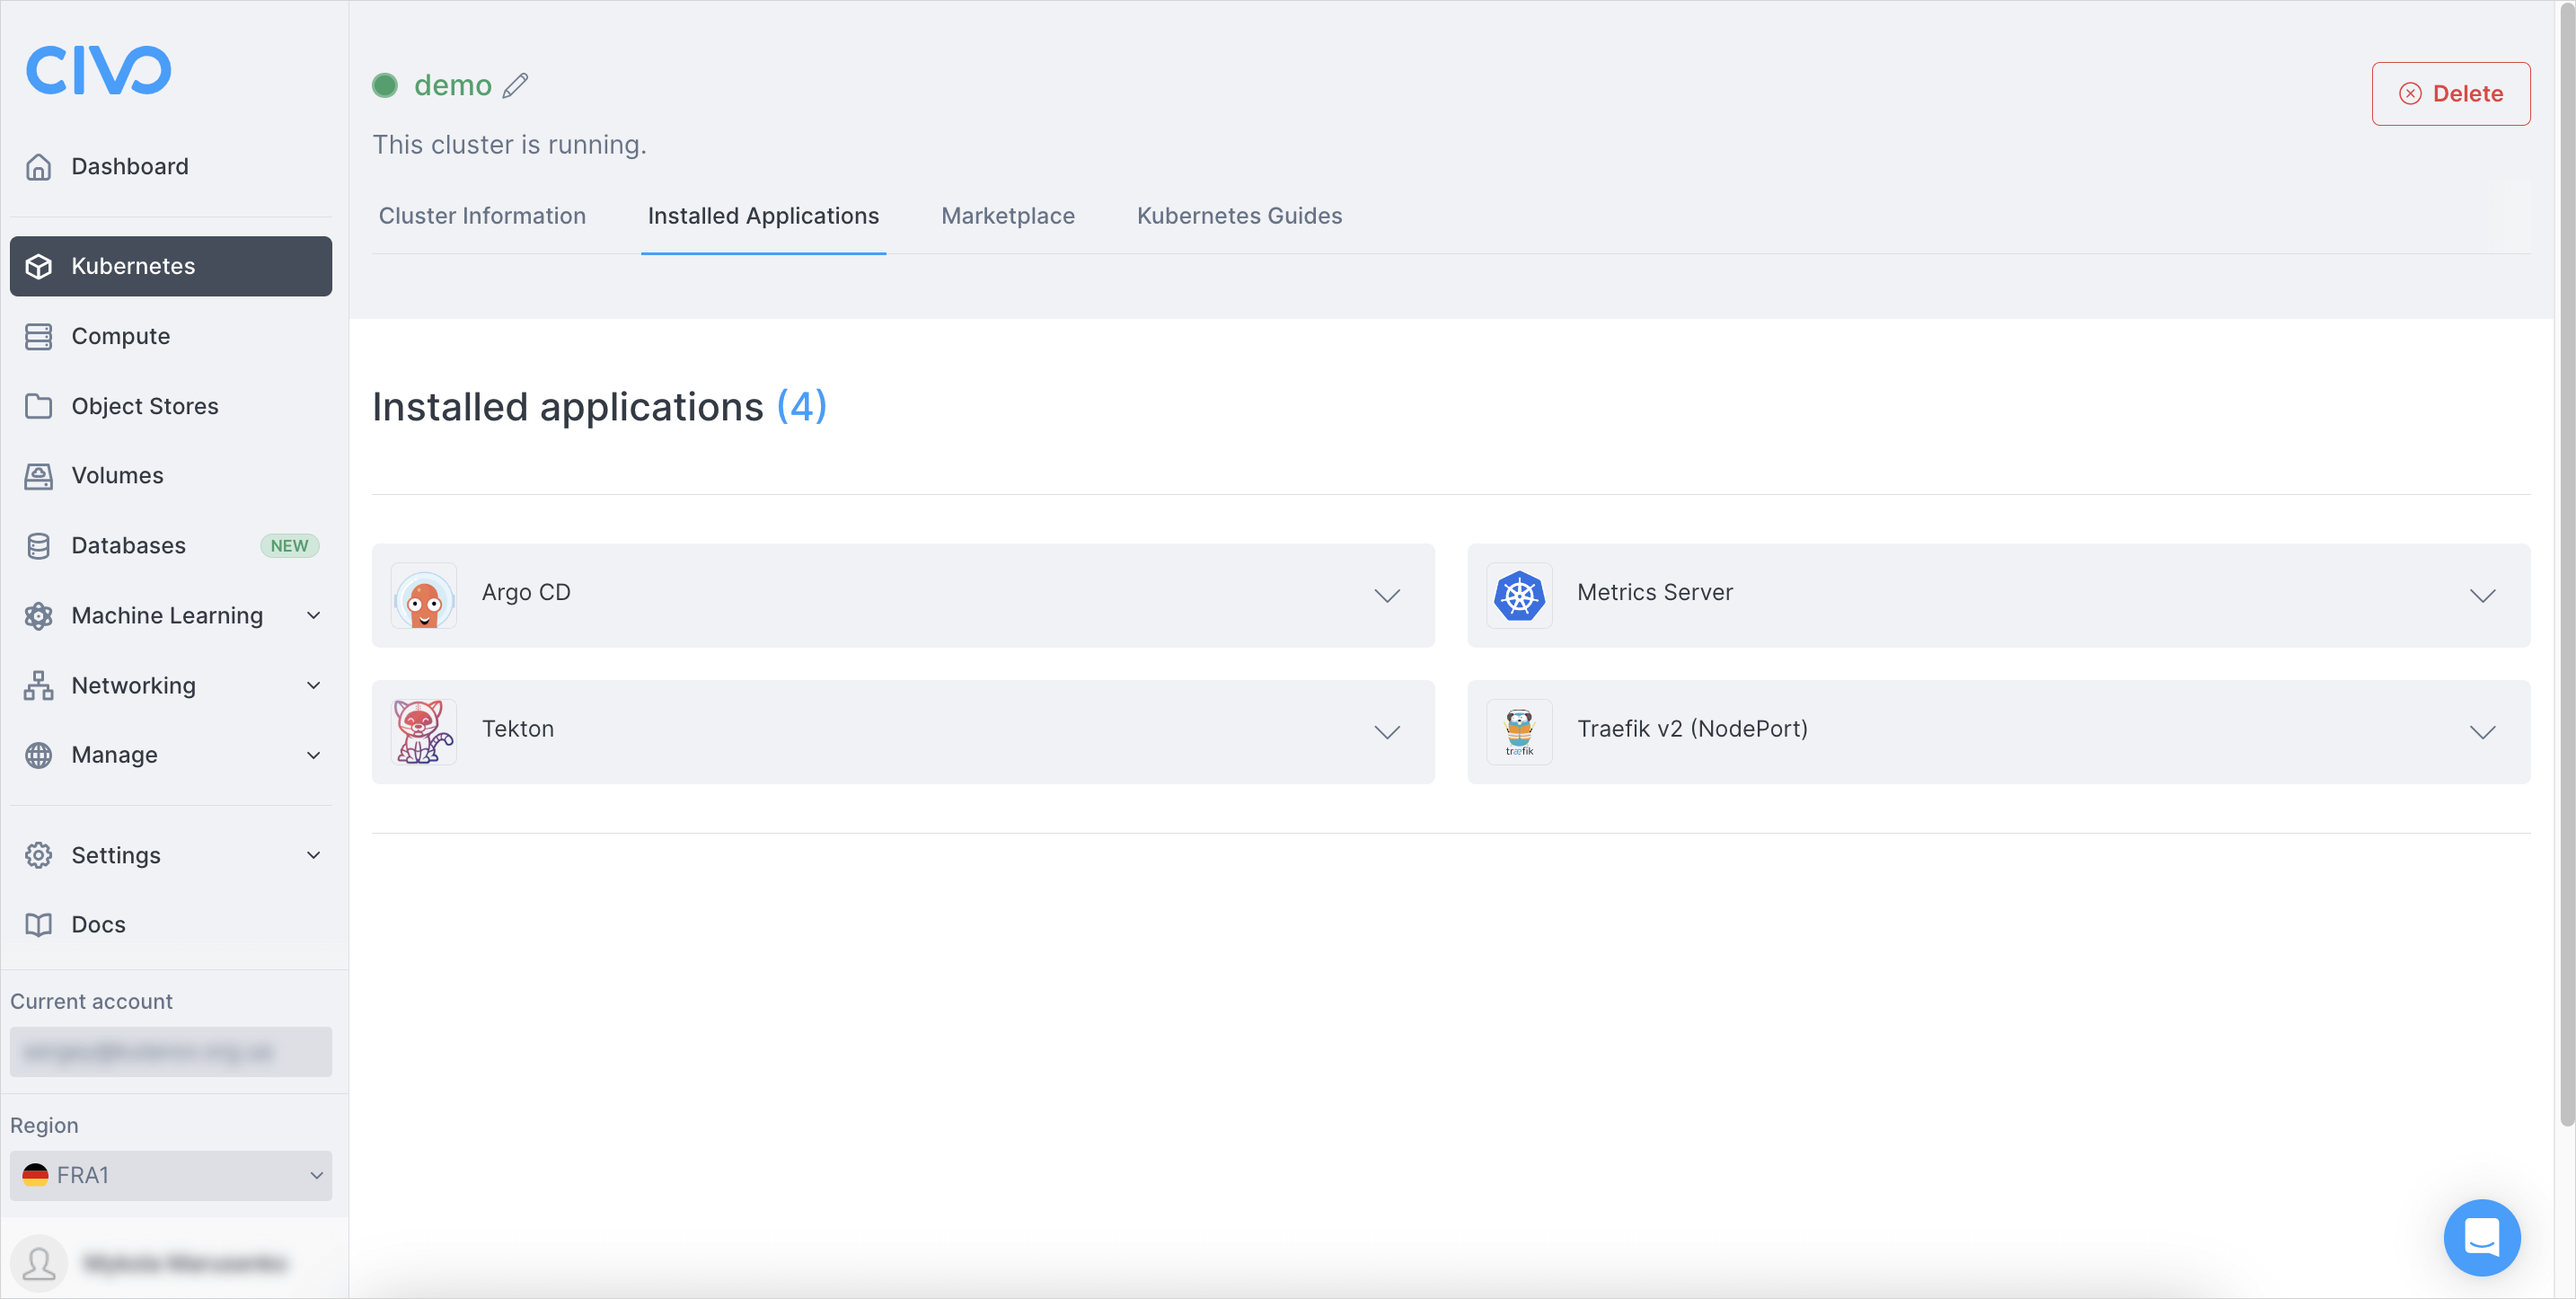Screen dimensions: 2576x1299
Task: Click the Metrics Server icon
Action: [1519, 593]
